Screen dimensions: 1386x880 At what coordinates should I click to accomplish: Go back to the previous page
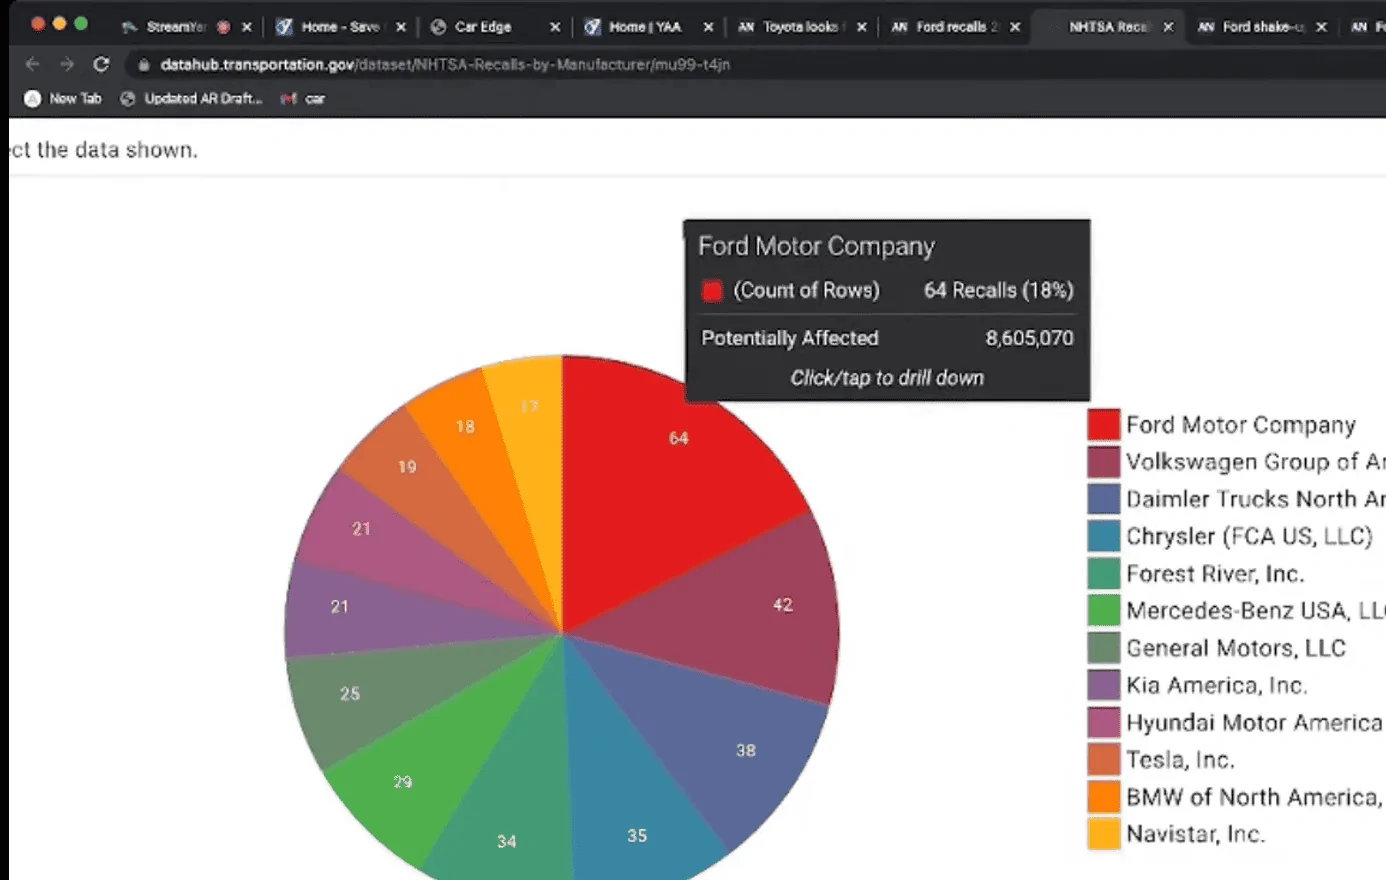(33, 64)
